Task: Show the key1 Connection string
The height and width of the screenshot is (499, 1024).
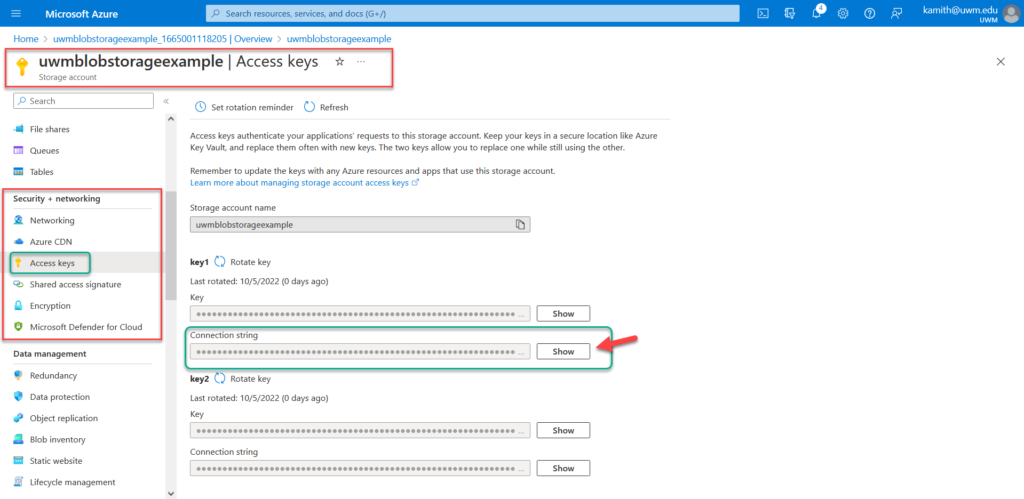Action: click(563, 351)
